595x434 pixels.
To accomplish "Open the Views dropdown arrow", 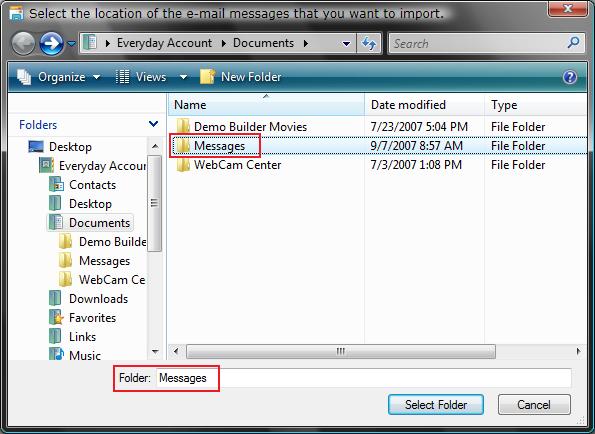I will click(x=183, y=77).
